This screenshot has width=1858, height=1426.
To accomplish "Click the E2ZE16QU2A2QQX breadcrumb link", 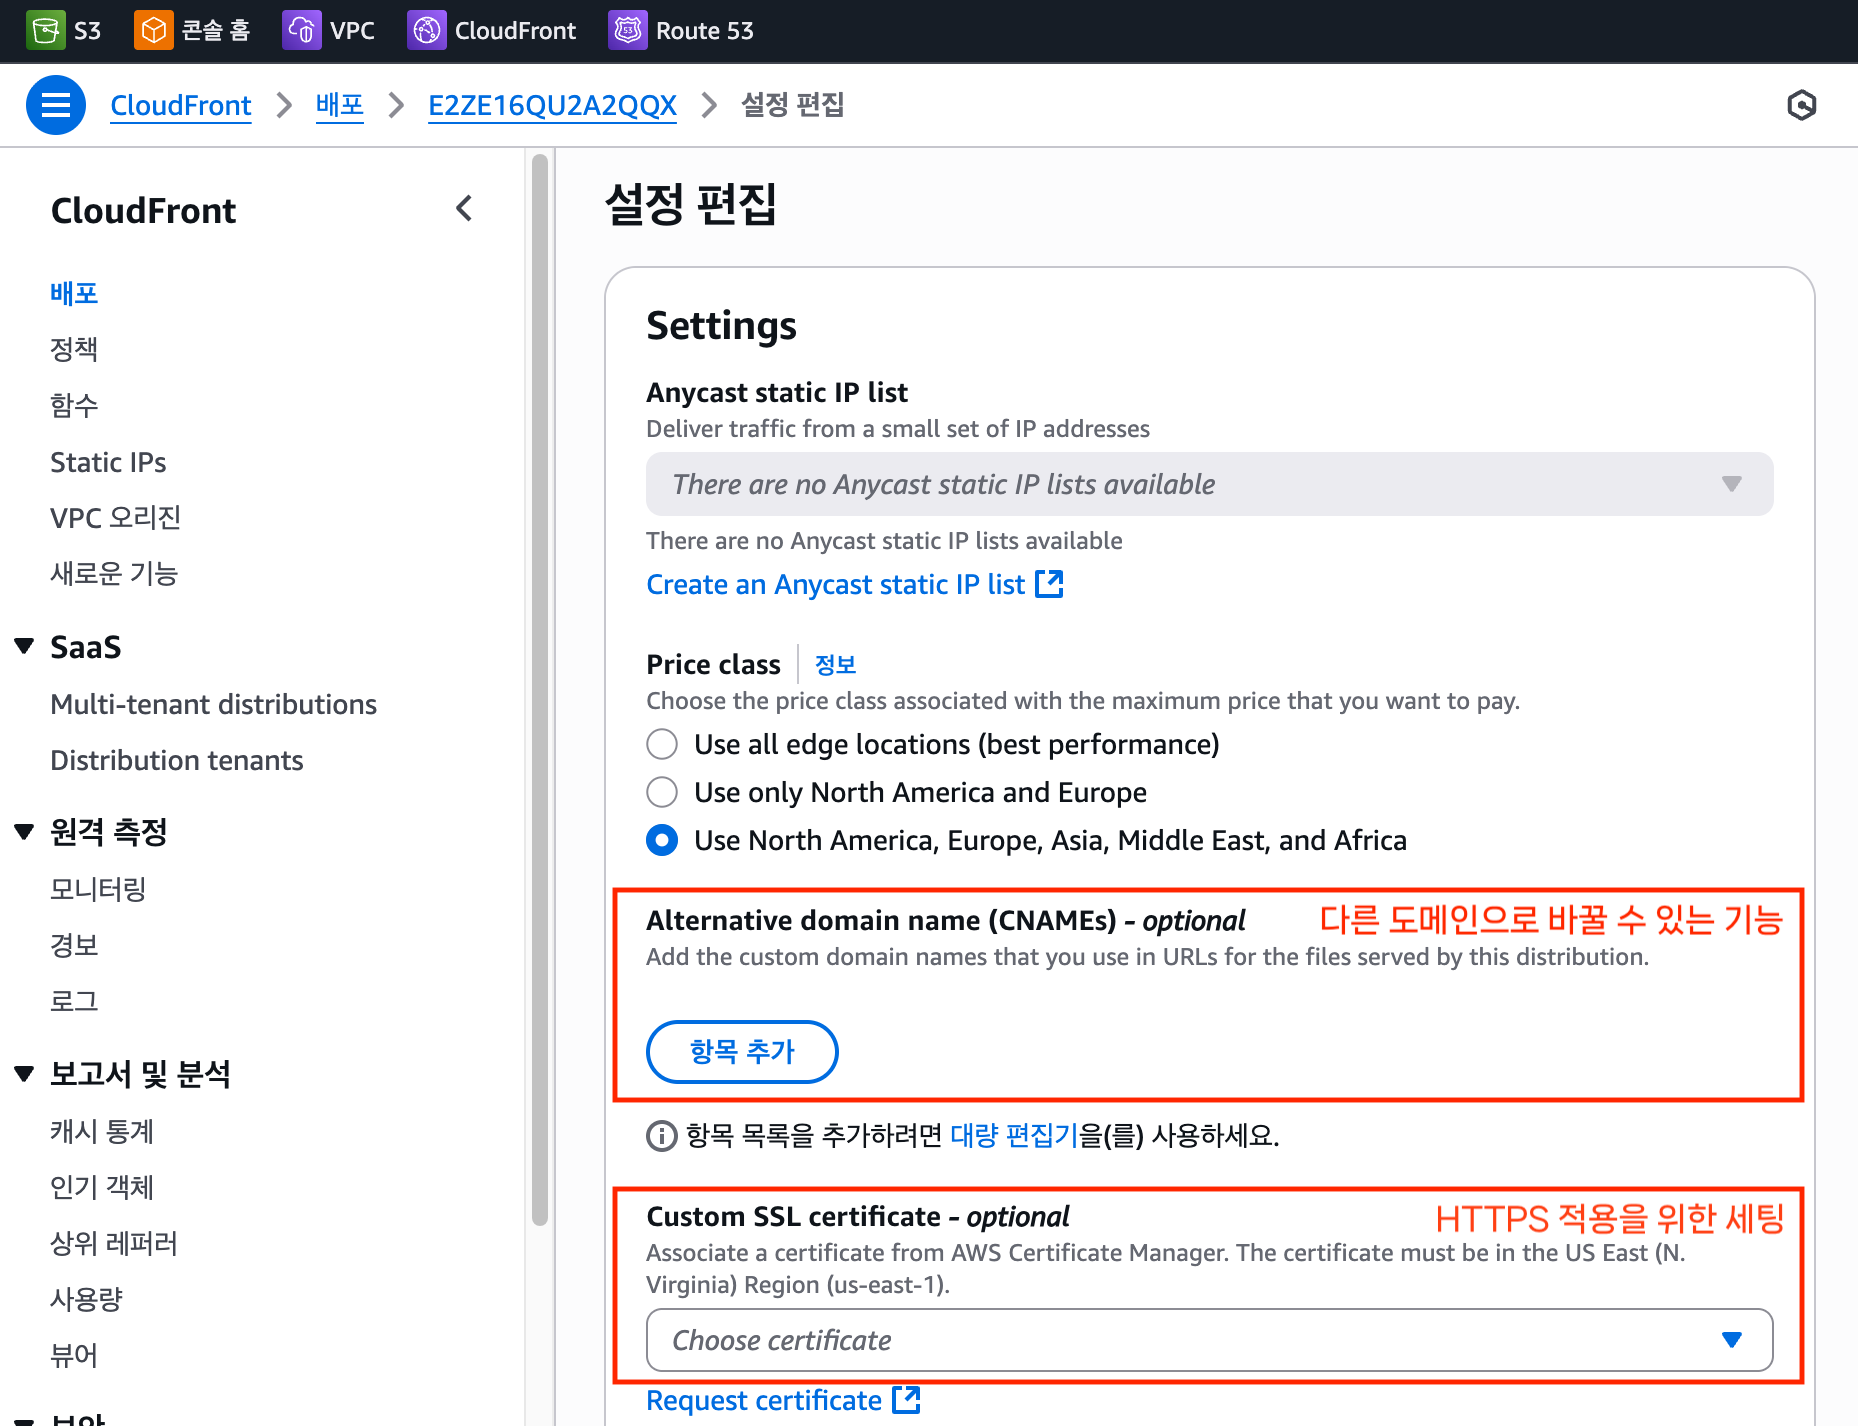I will pos(552,105).
